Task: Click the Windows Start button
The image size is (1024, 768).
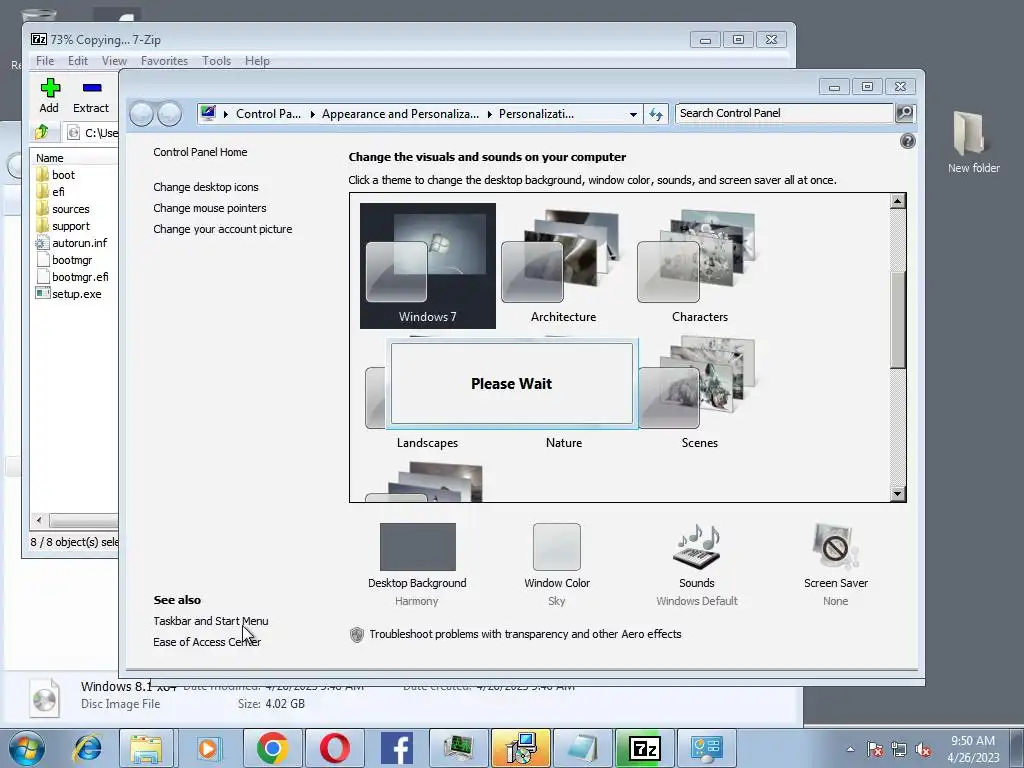Action: point(26,748)
